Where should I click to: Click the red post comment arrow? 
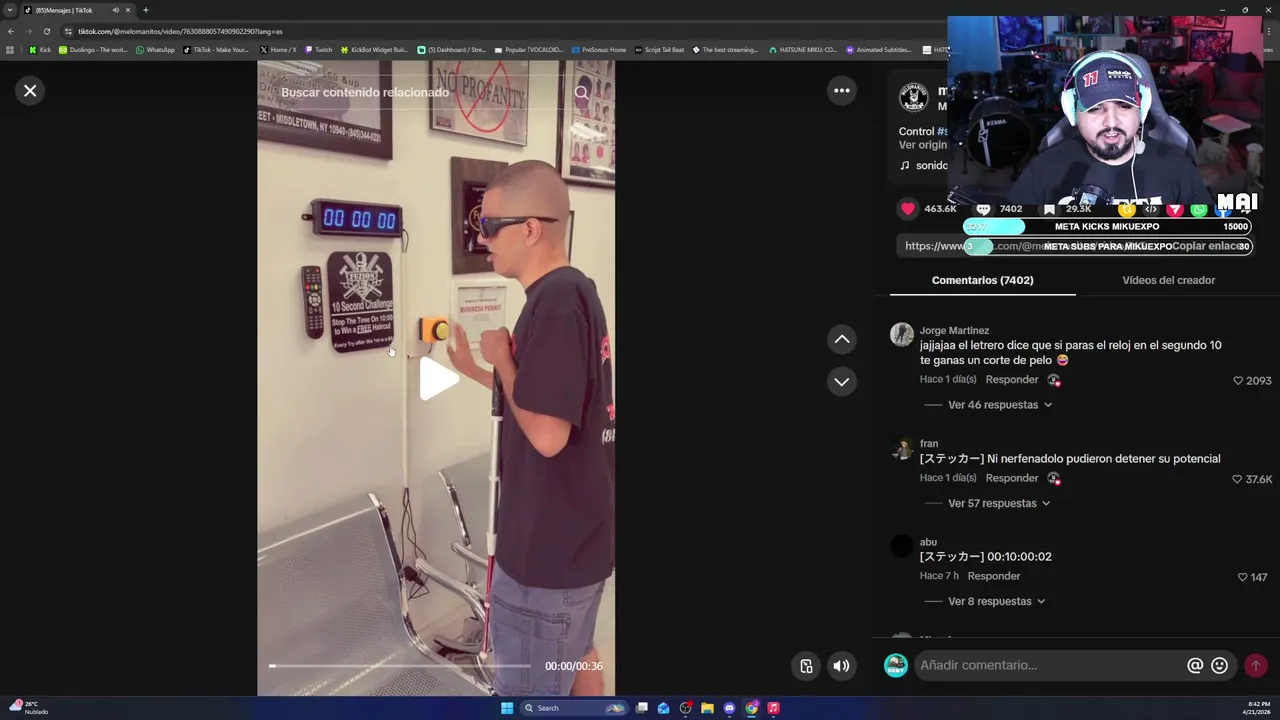(1256, 665)
